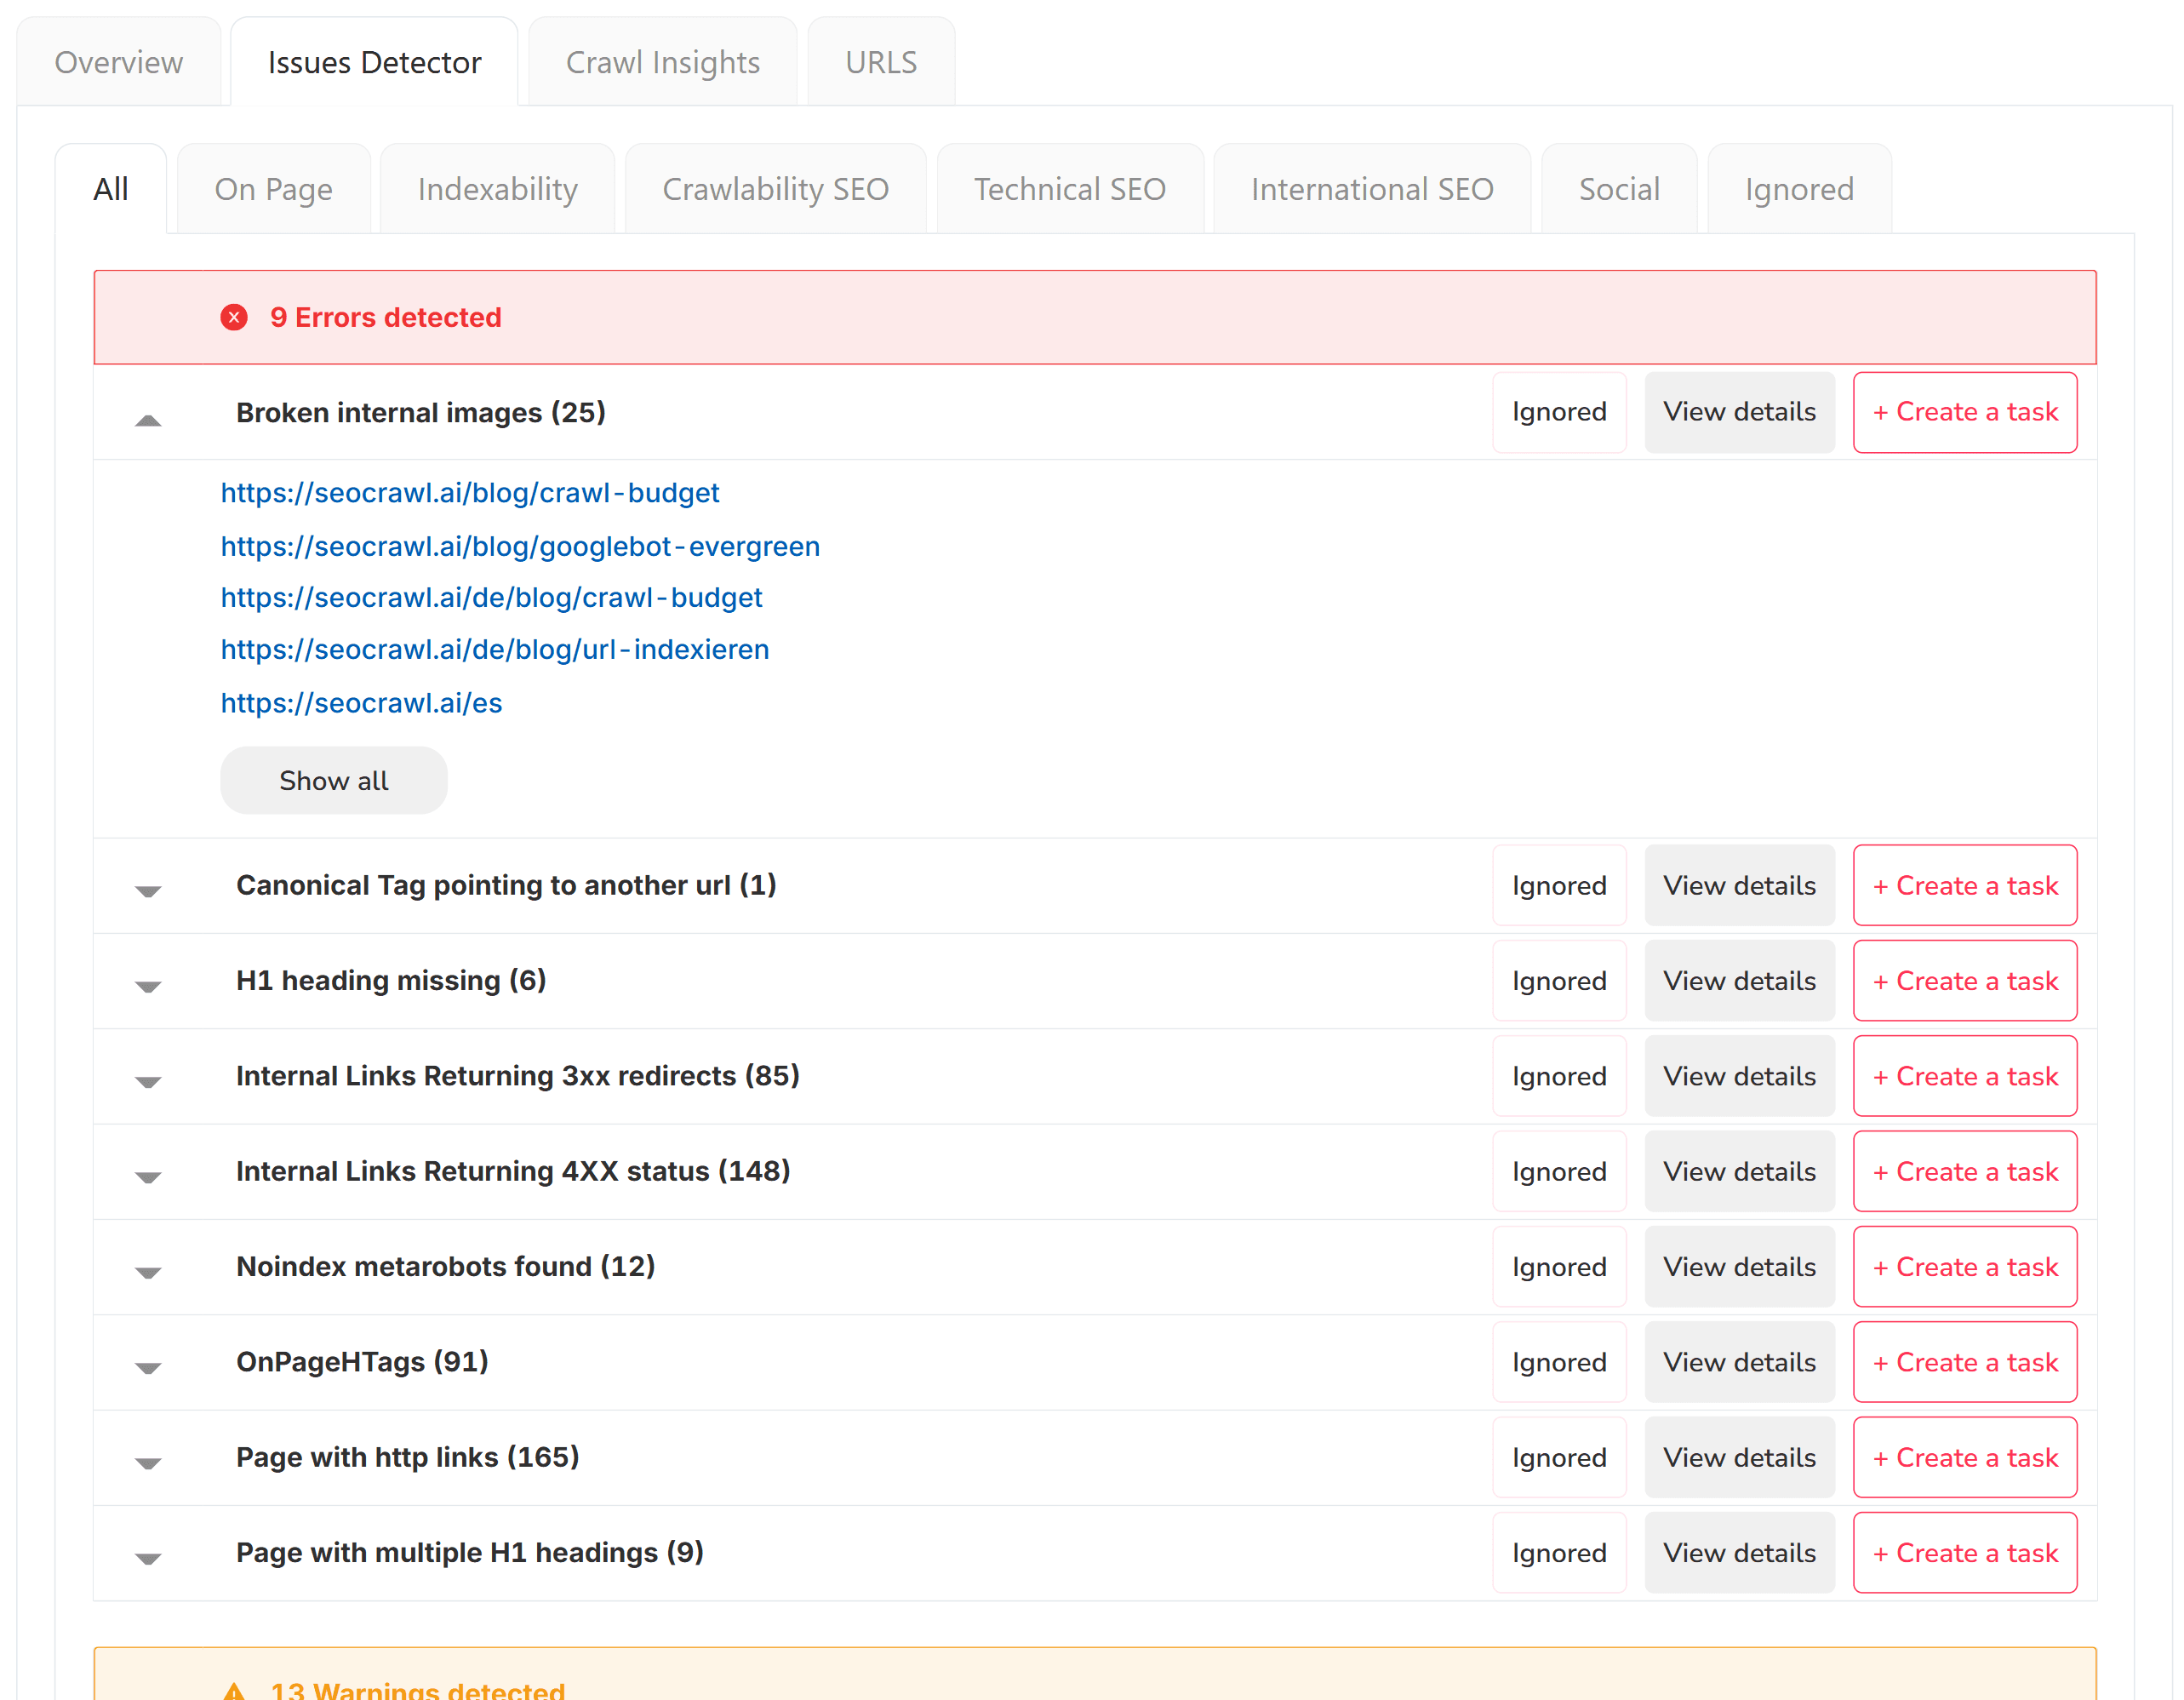Open the Crawl Insights tab
Screen dimensions: 2184x1700
coord(663,62)
